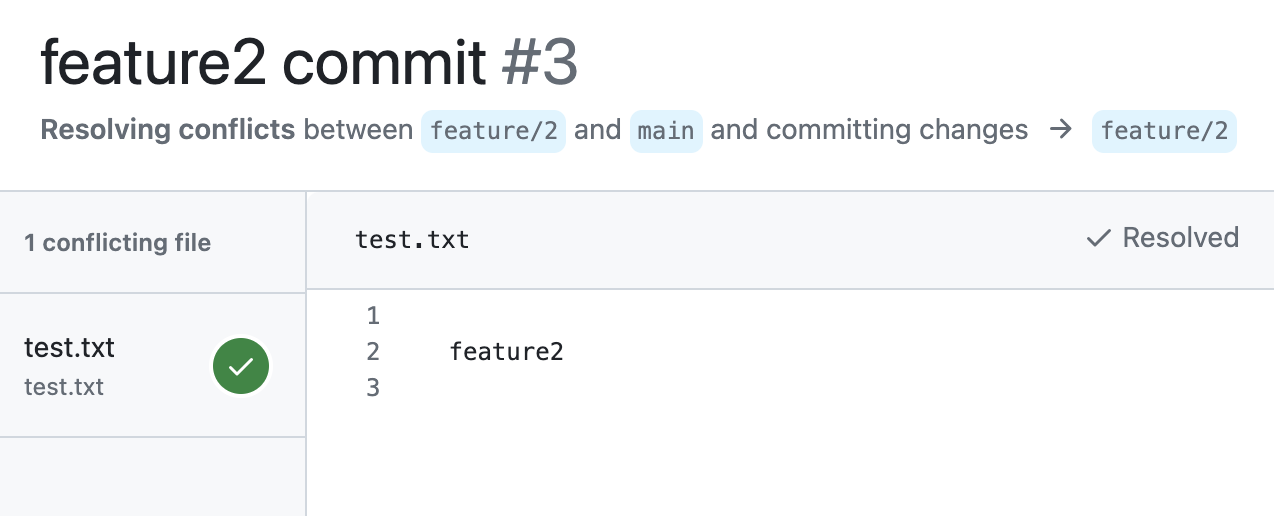Click the Resolved checkmark in file header
The image size is (1274, 516).
click(x=1099, y=239)
